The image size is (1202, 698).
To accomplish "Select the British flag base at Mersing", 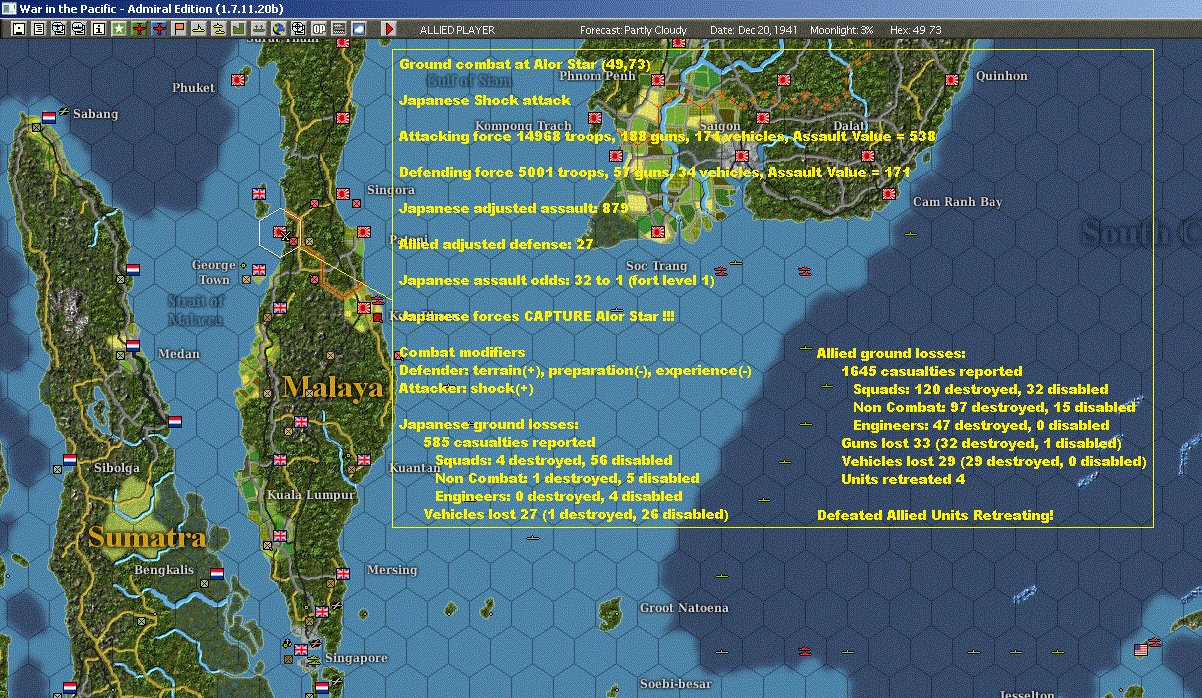I will pyautogui.click(x=343, y=574).
